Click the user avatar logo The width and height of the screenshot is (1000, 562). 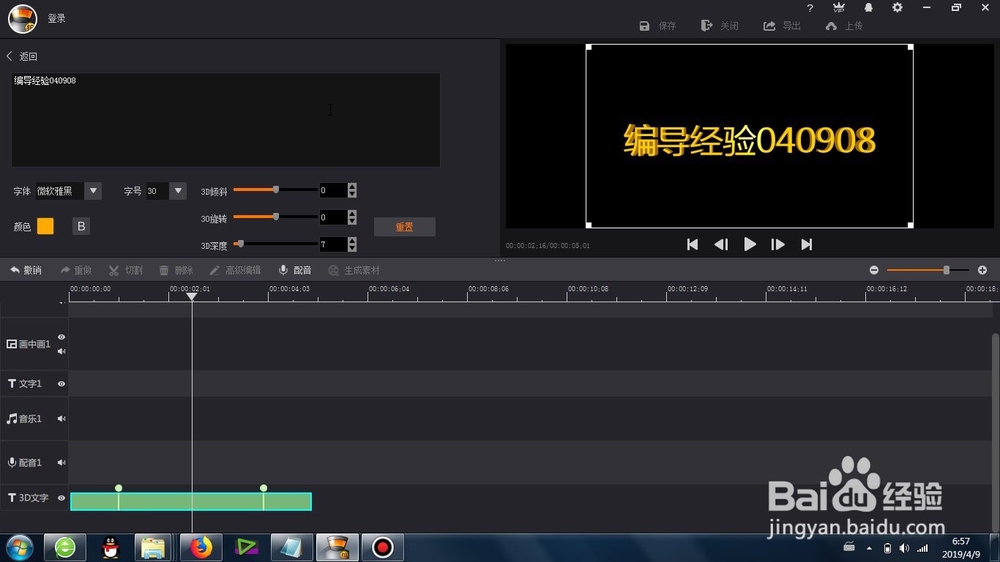[x=22, y=18]
